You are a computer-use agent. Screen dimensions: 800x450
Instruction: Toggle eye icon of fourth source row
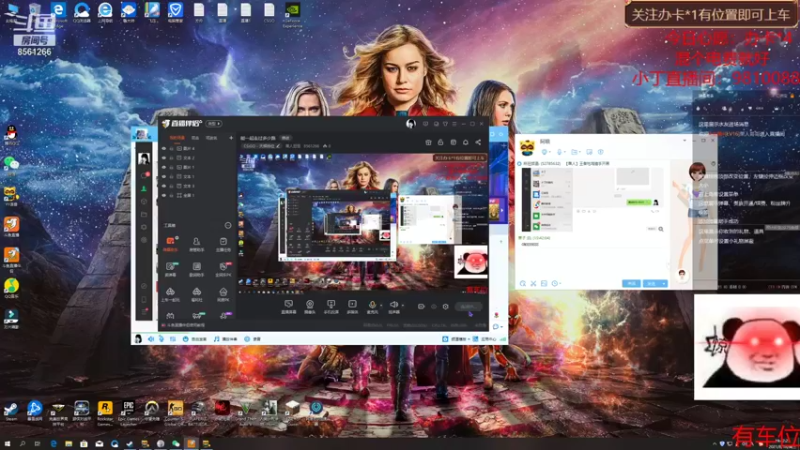[164, 177]
